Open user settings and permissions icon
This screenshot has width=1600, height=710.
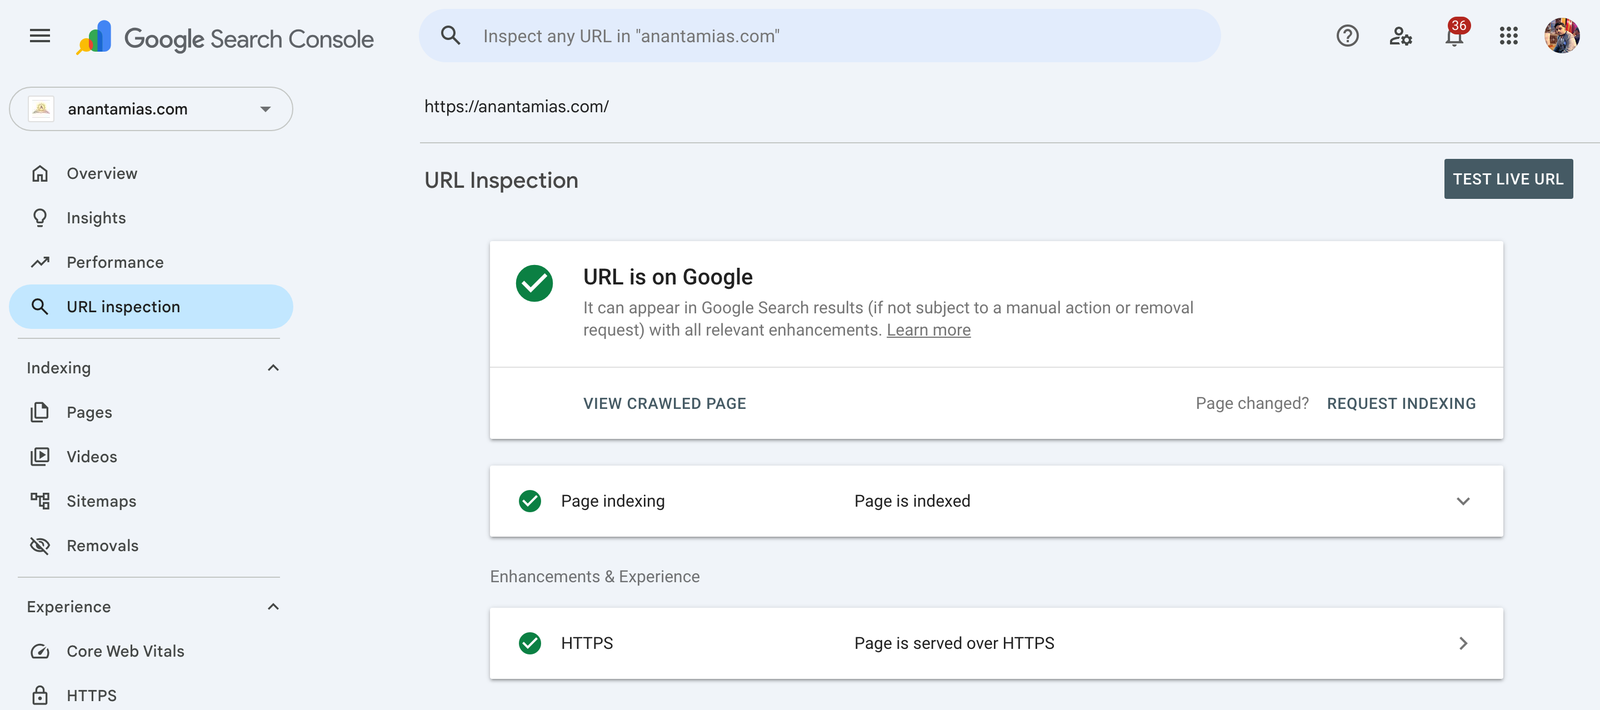click(1401, 36)
